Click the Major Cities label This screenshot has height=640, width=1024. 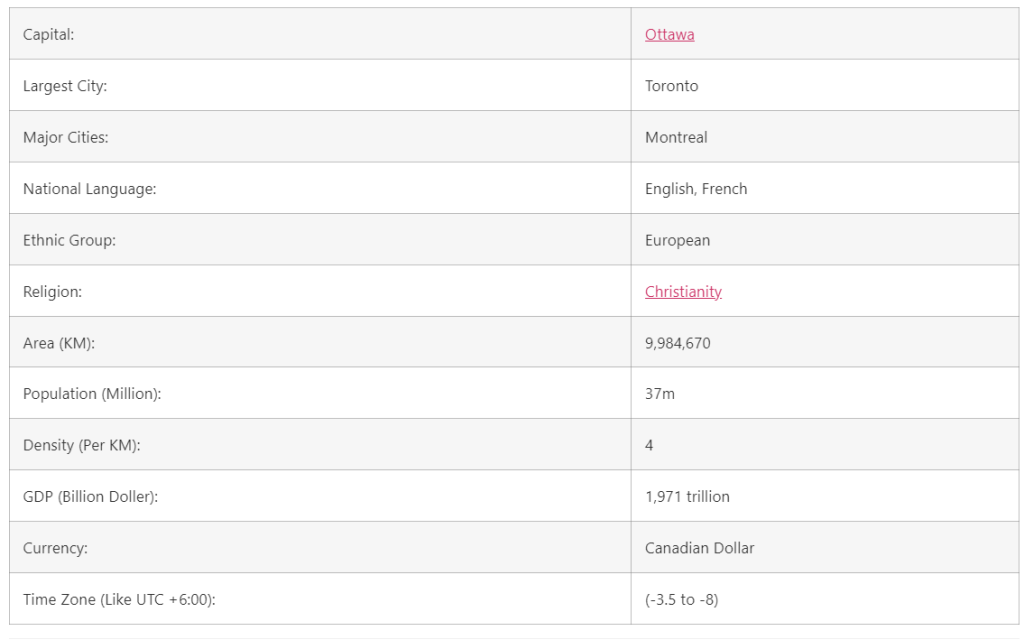click(x=66, y=138)
